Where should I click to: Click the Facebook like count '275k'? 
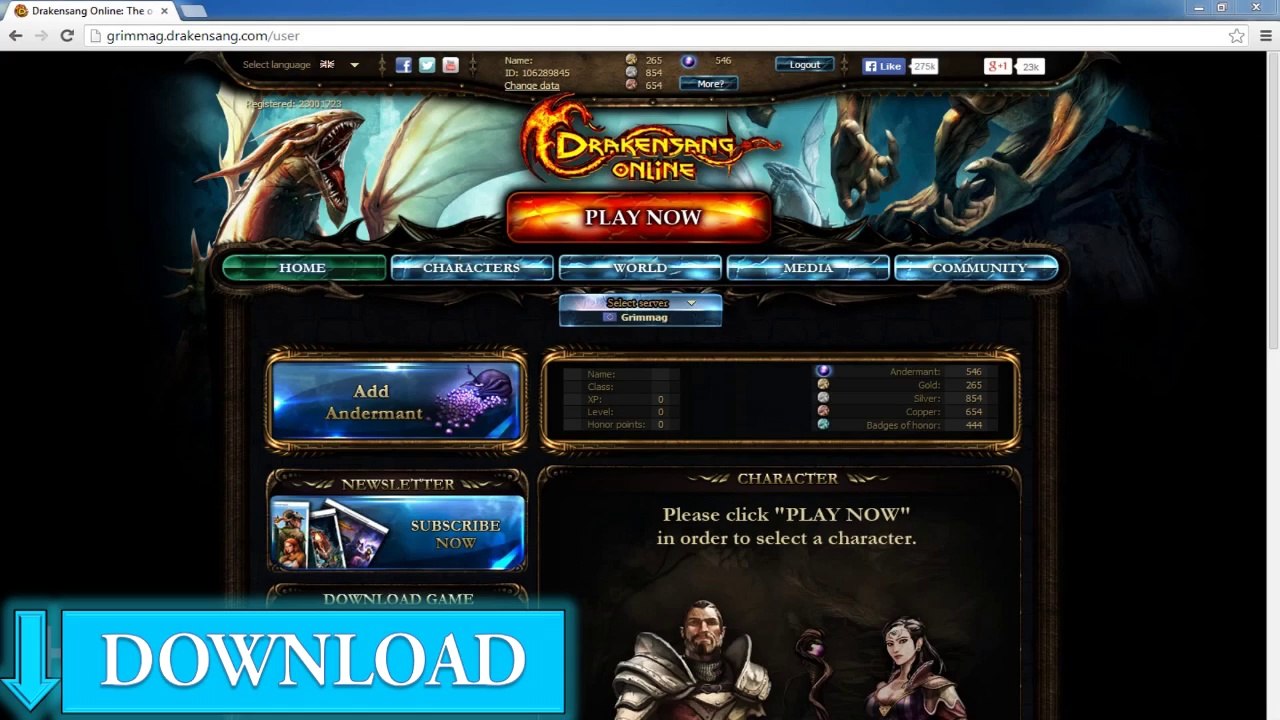[924, 66]
